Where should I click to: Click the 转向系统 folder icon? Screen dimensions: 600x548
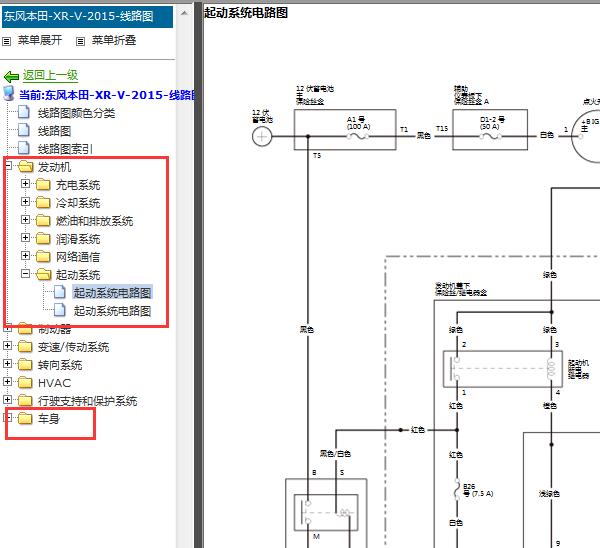pos(25,364)
